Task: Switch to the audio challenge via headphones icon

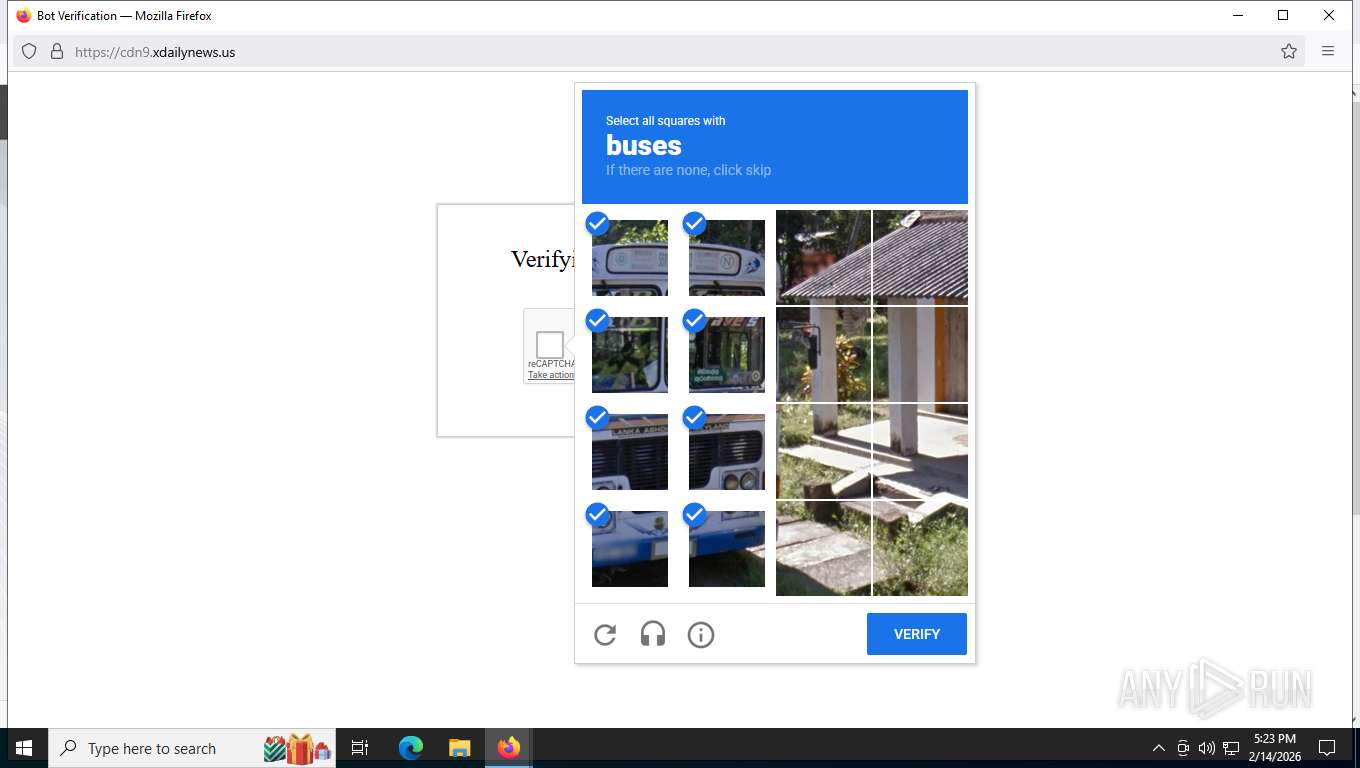Action: pos(653,635)
